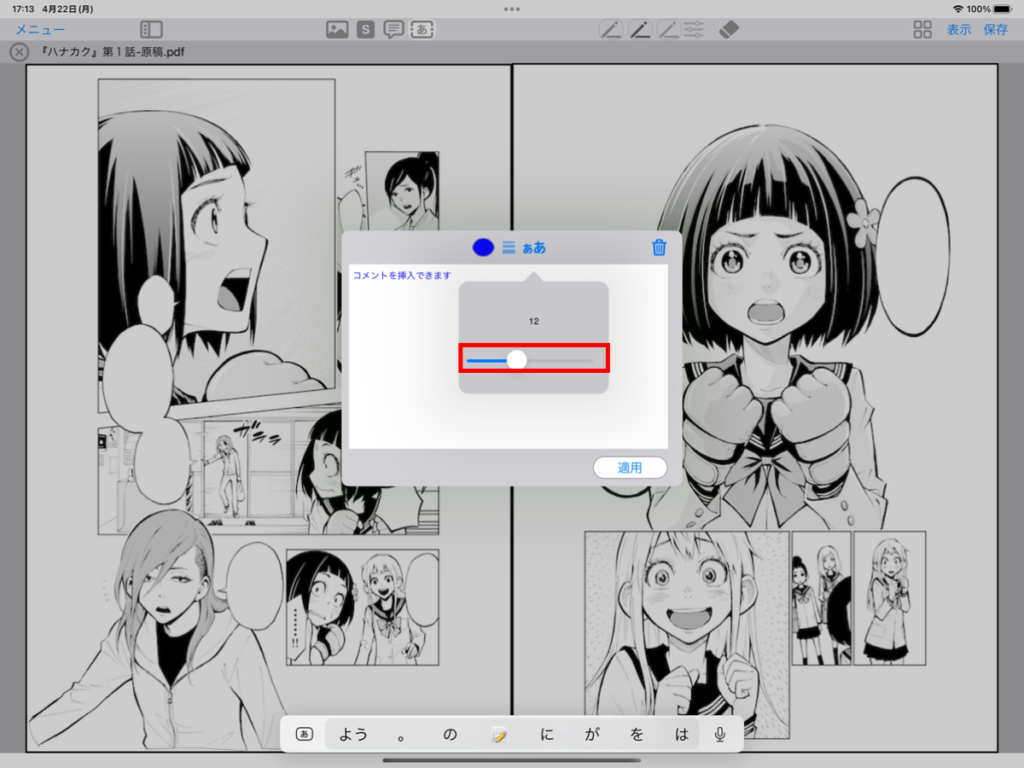Delete comment with the trash icon
1024x768 pixels.
659,248
